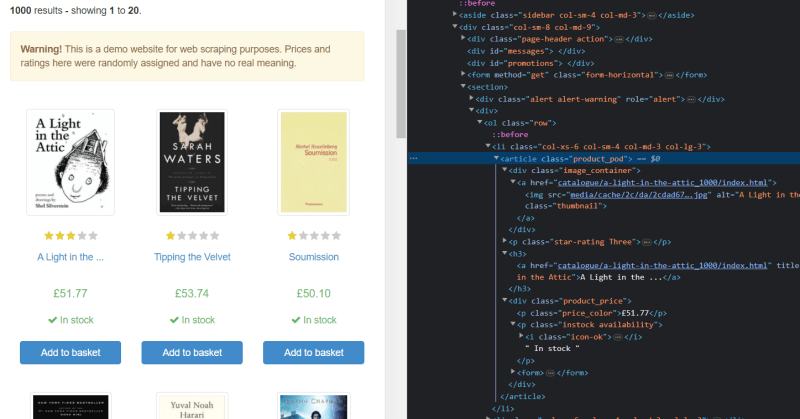Select the " In stock " text node
The width and height of the screenshot is (800, 419).
(x=552, y=349)
